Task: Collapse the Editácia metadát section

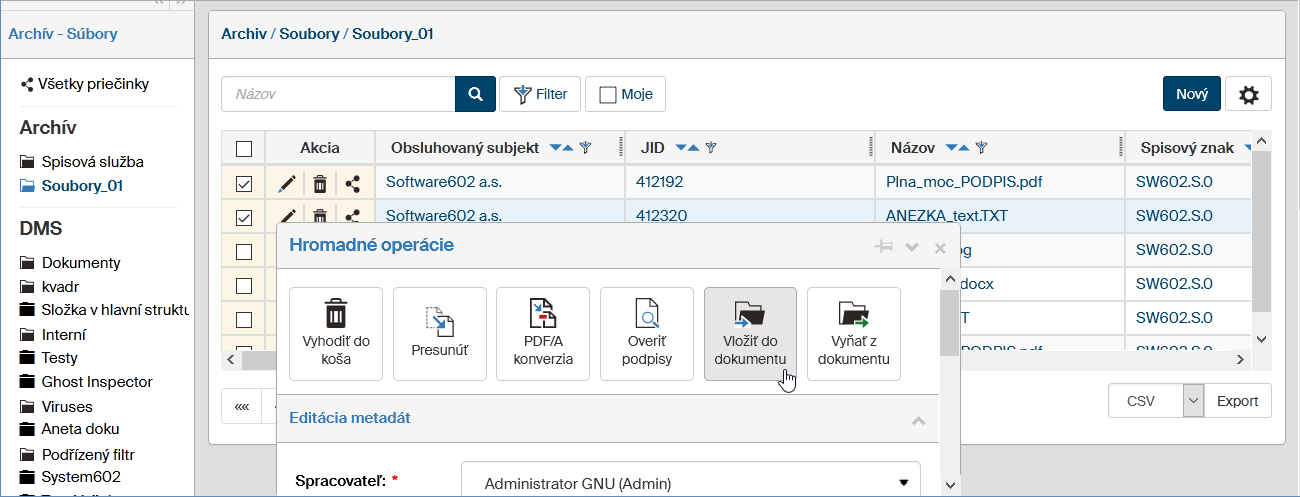Action: click(919, 420)
